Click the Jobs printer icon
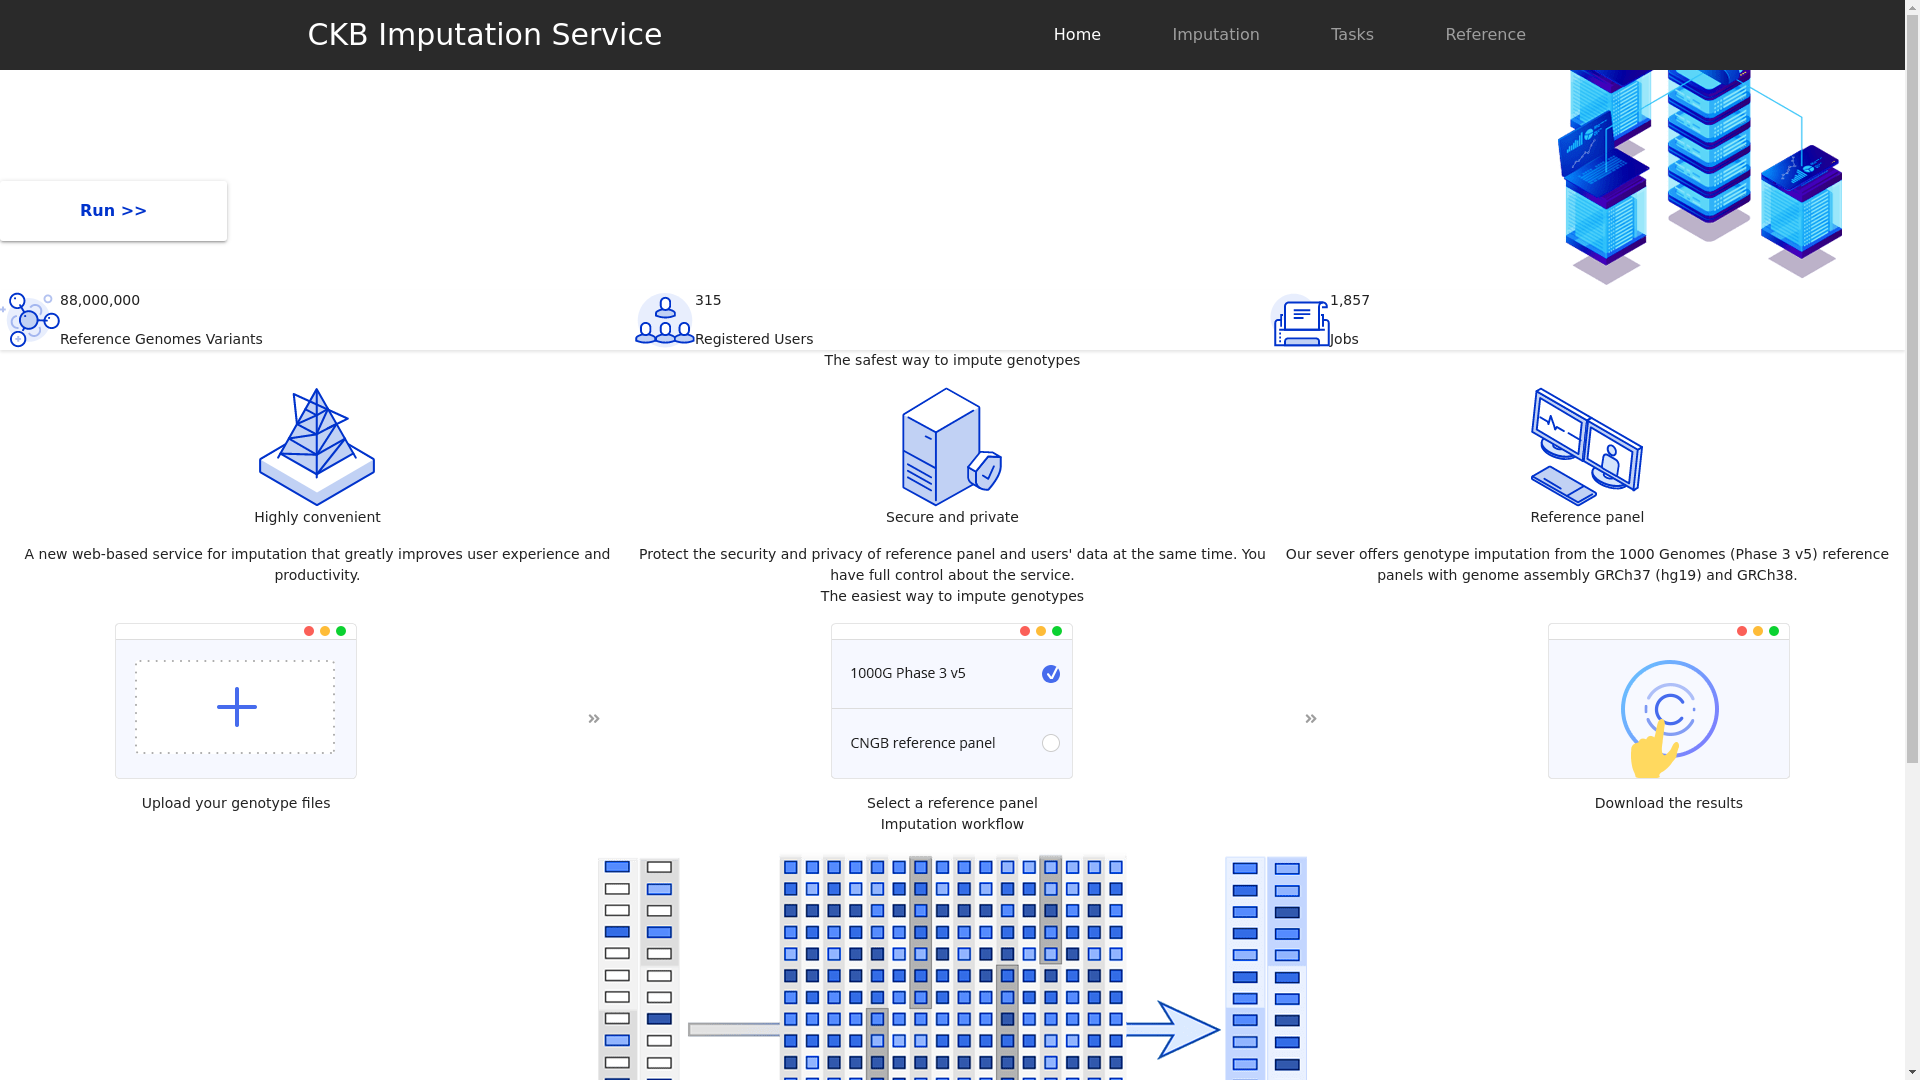 click(1300, 320)
